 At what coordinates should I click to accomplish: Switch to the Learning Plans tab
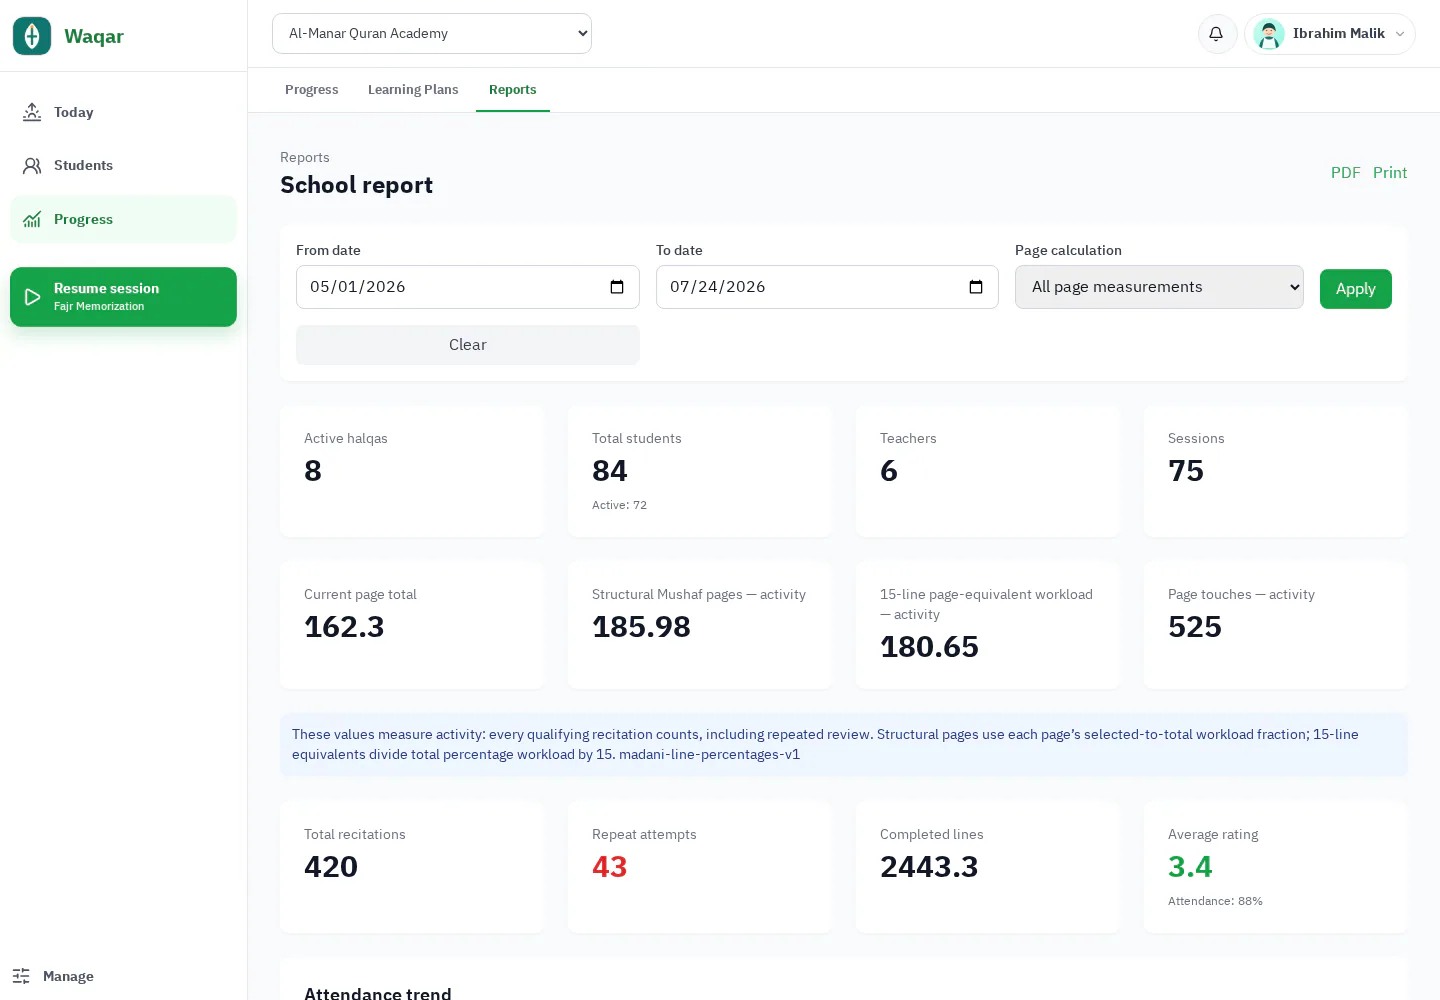point(413,90)
